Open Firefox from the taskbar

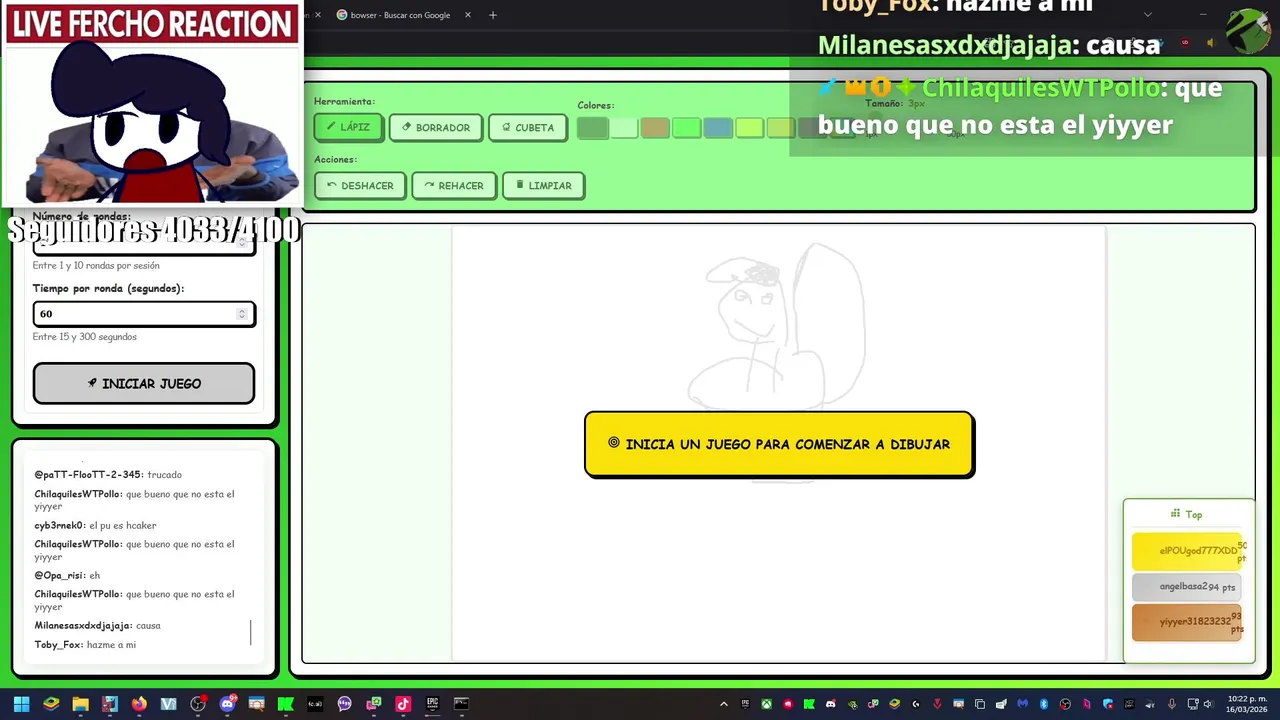[139, 704]
